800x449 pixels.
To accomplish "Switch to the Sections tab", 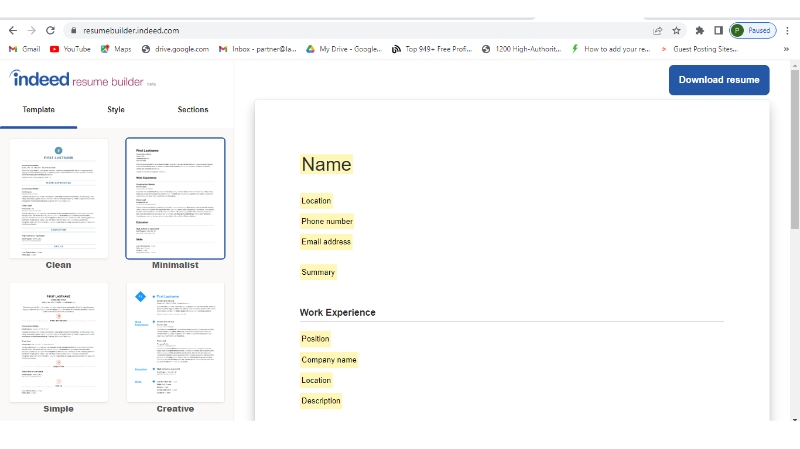I will [193, 110].
